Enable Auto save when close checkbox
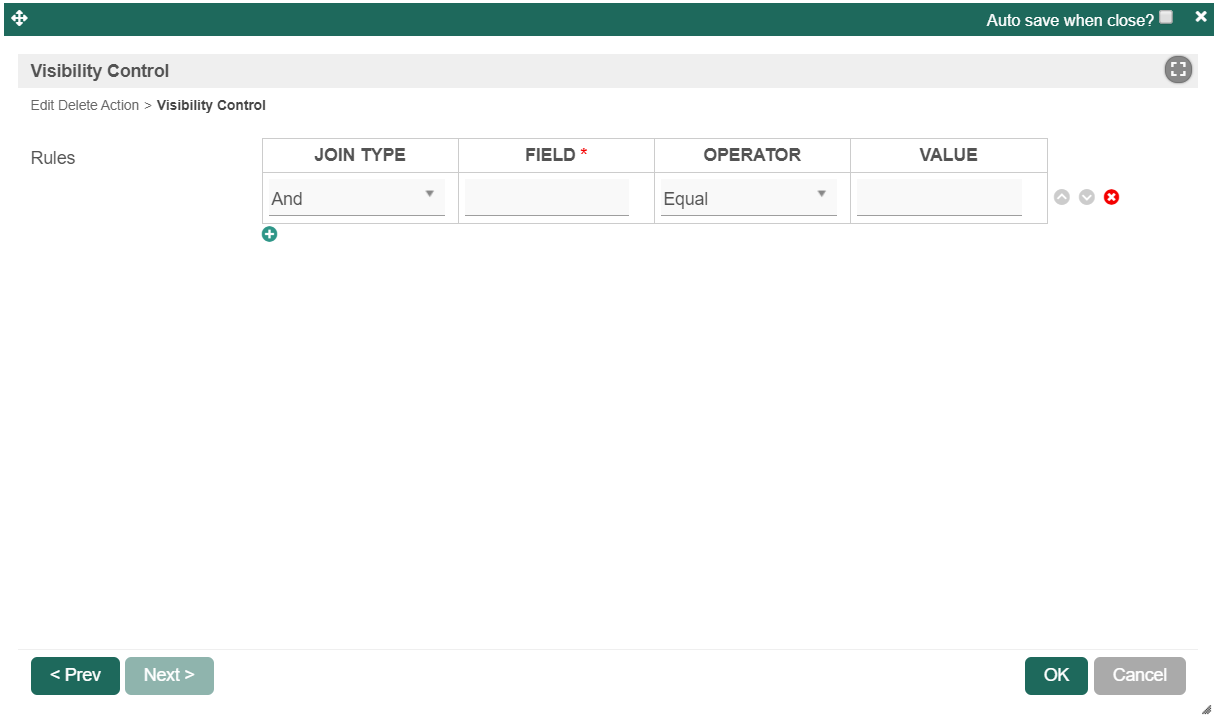1214x719 pixels. [1166, 17]
